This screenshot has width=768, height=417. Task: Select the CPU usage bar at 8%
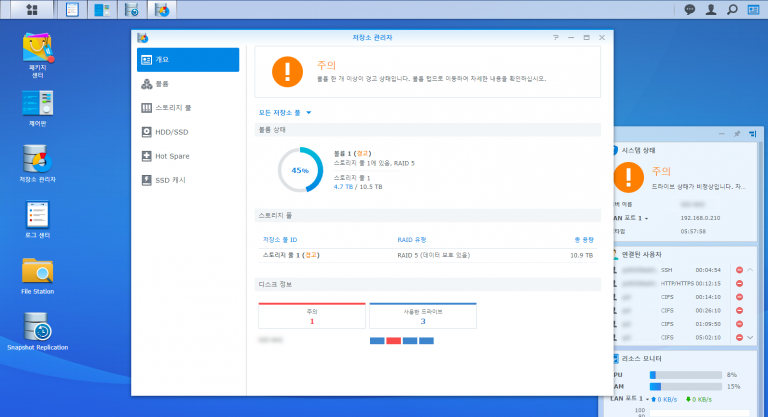(686, 375)
